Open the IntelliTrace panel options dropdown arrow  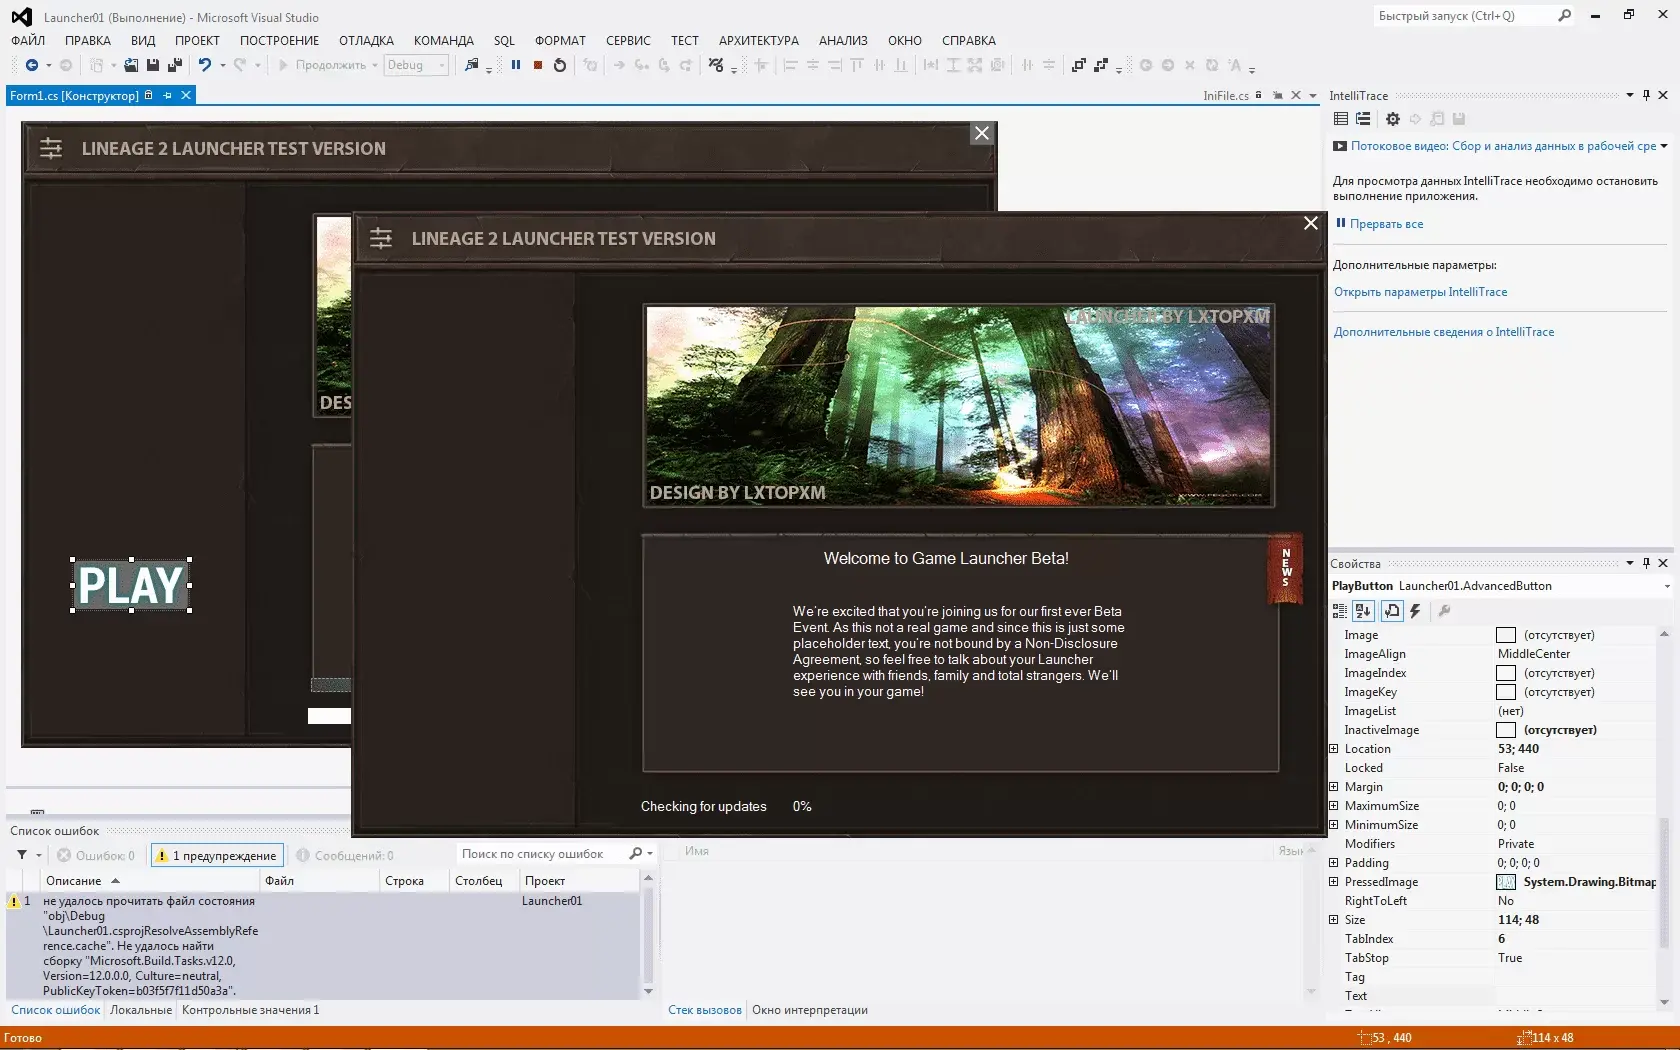click(x=1629, y=95)
